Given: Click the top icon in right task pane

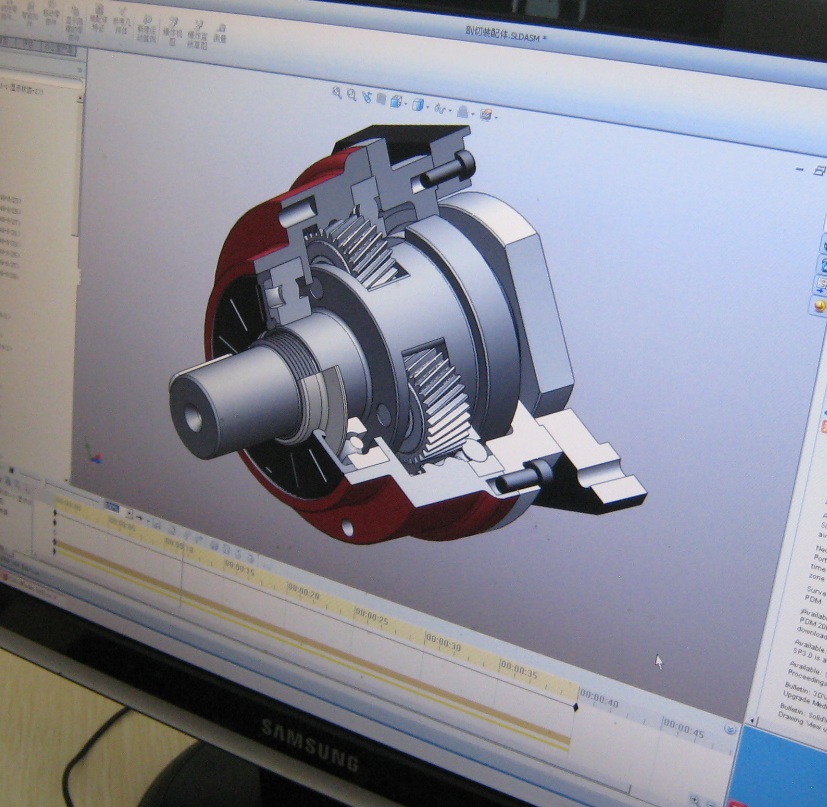Looking at the screenshot, I should [822, 244].
